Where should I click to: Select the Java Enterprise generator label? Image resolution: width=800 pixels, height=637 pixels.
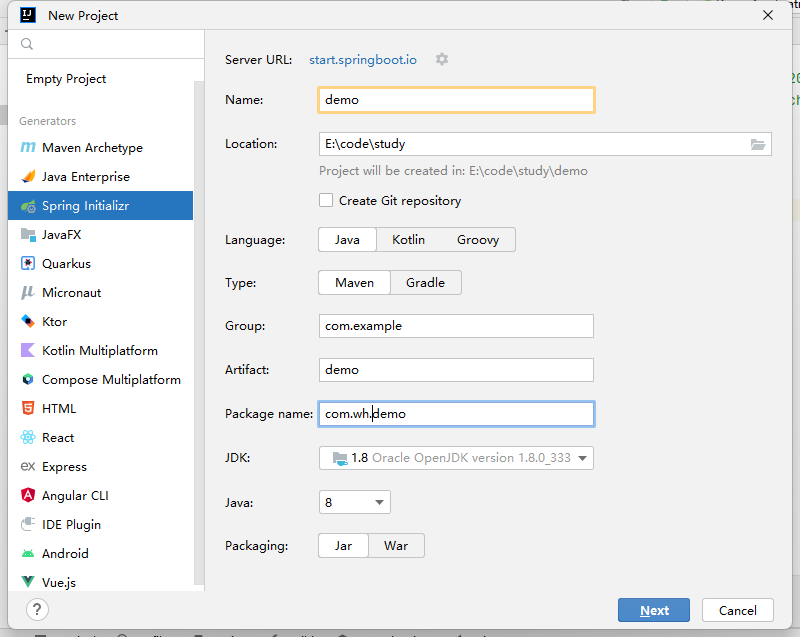[86, 177]
